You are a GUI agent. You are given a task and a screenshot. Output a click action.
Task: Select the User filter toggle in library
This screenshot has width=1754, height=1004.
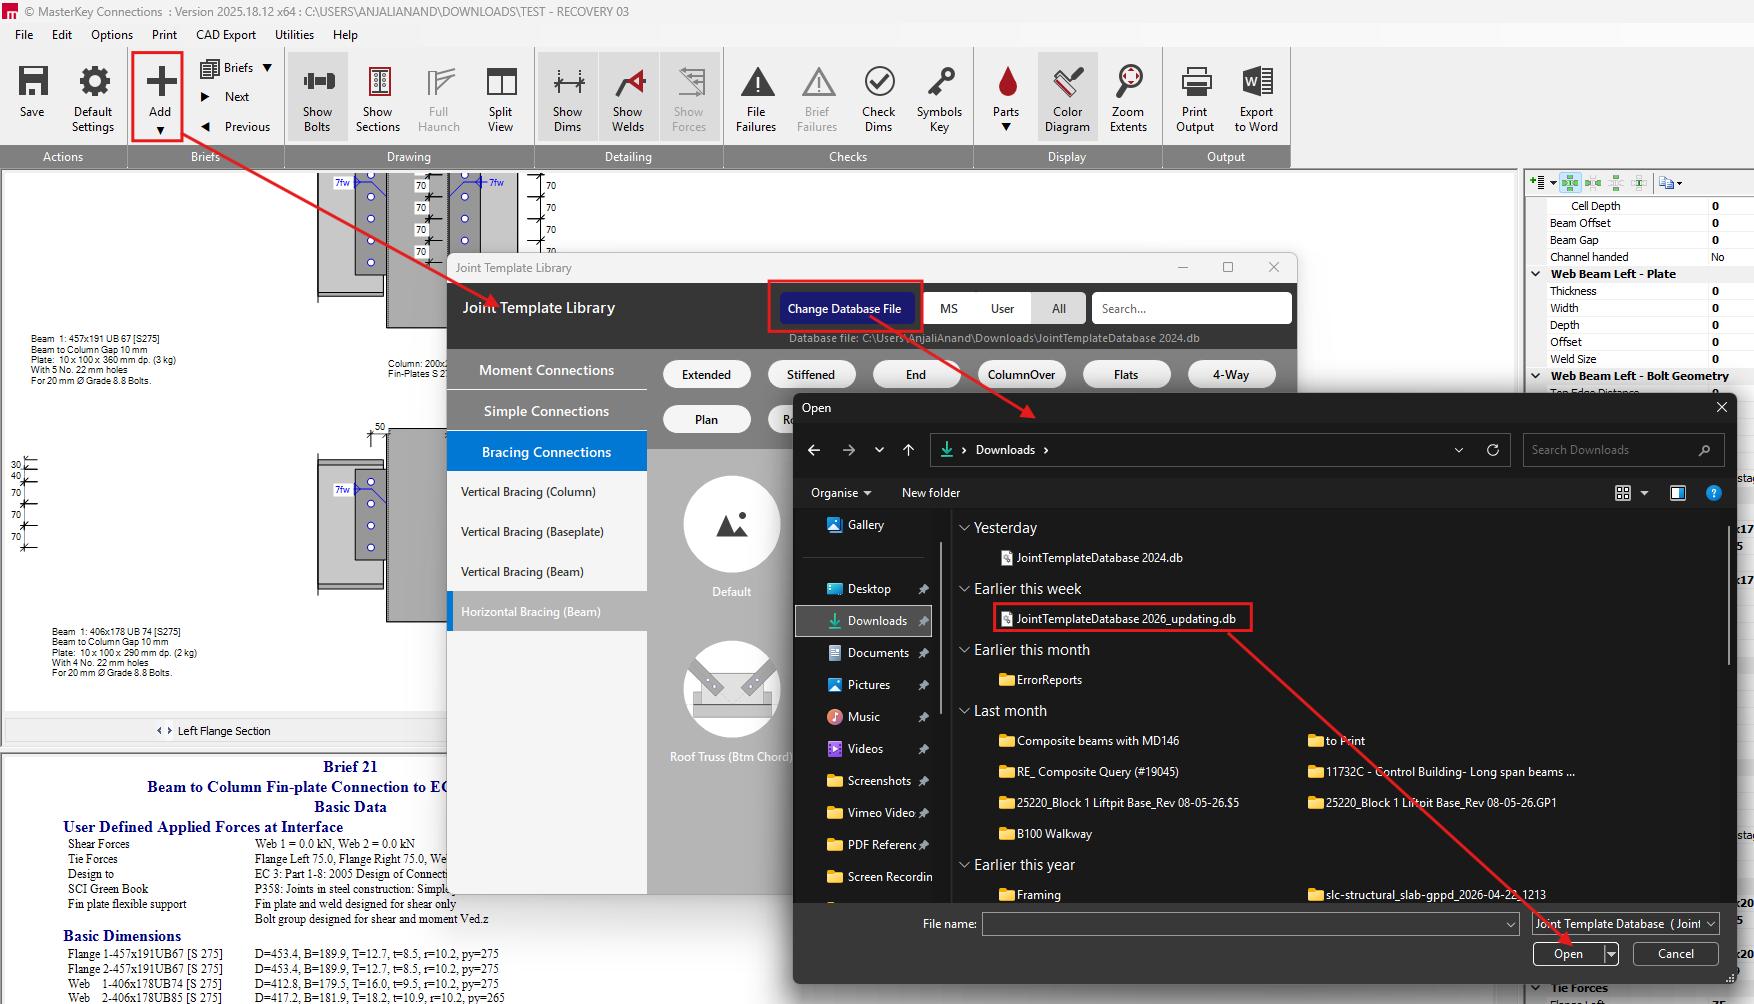(x=1002, y=309)
